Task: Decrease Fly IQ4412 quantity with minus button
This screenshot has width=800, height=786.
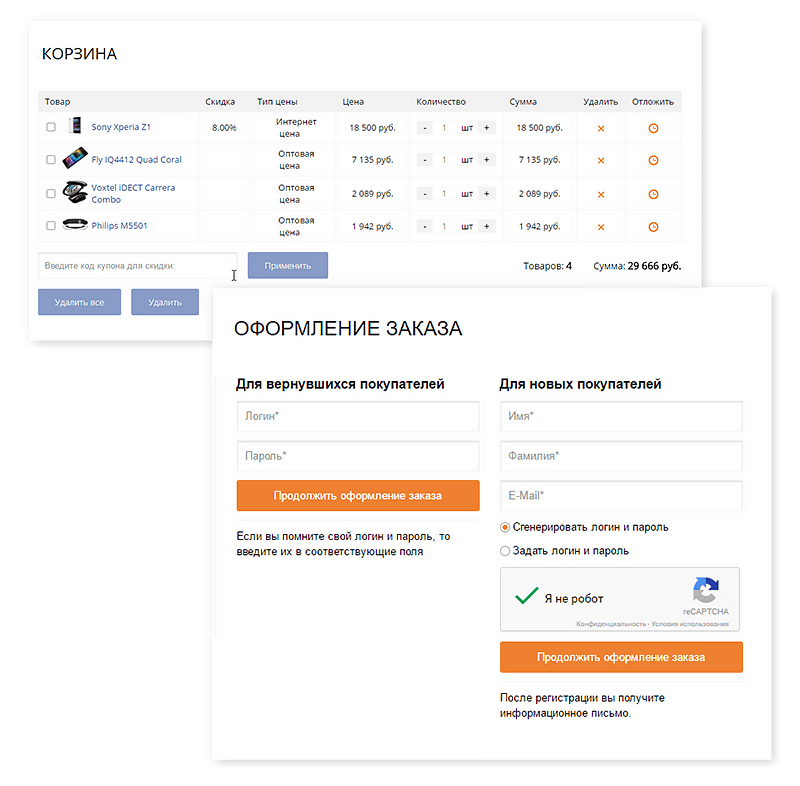Action: [x=424, y=160]
